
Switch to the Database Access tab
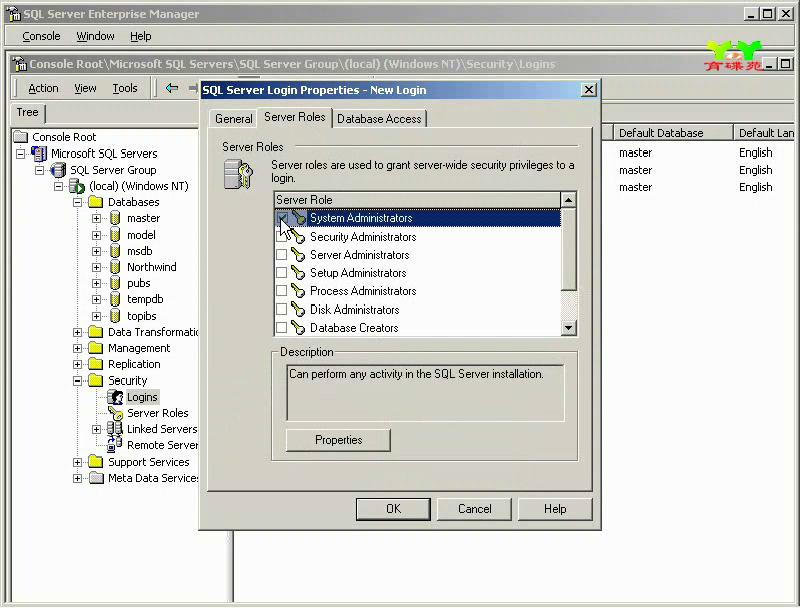click(379, 119)
